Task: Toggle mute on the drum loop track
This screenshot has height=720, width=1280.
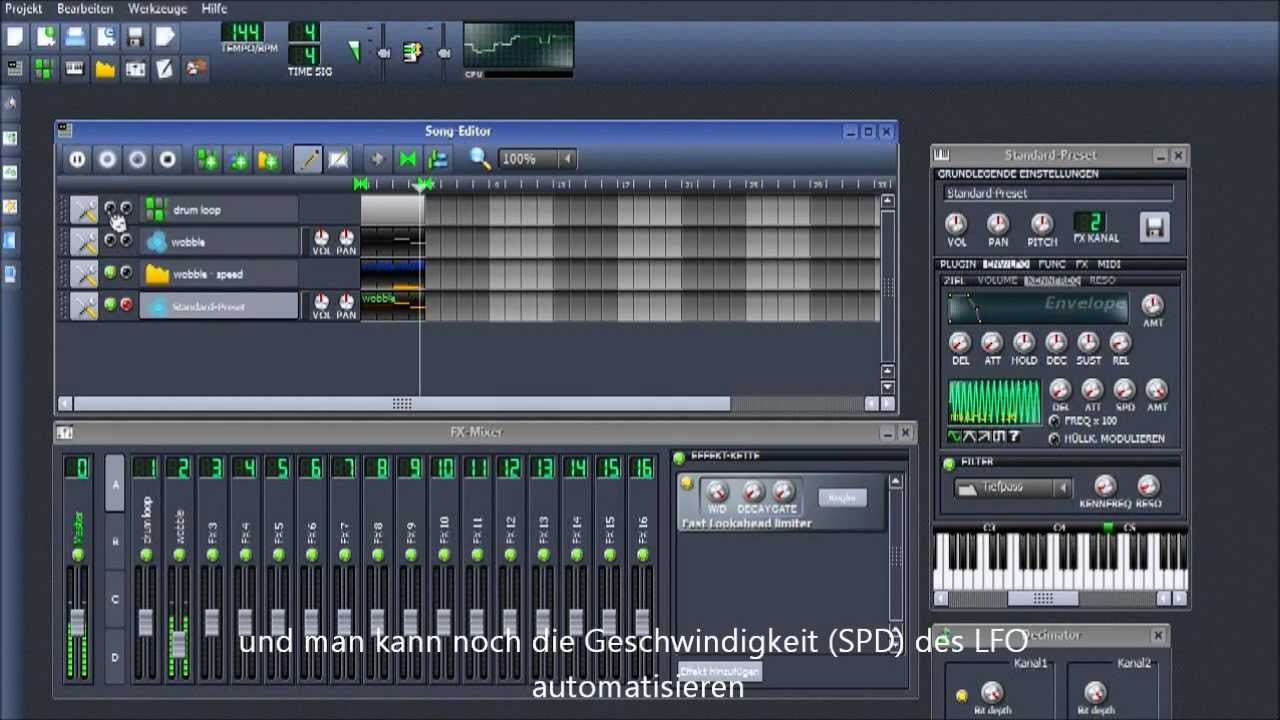Action: [x=110, y=208]
